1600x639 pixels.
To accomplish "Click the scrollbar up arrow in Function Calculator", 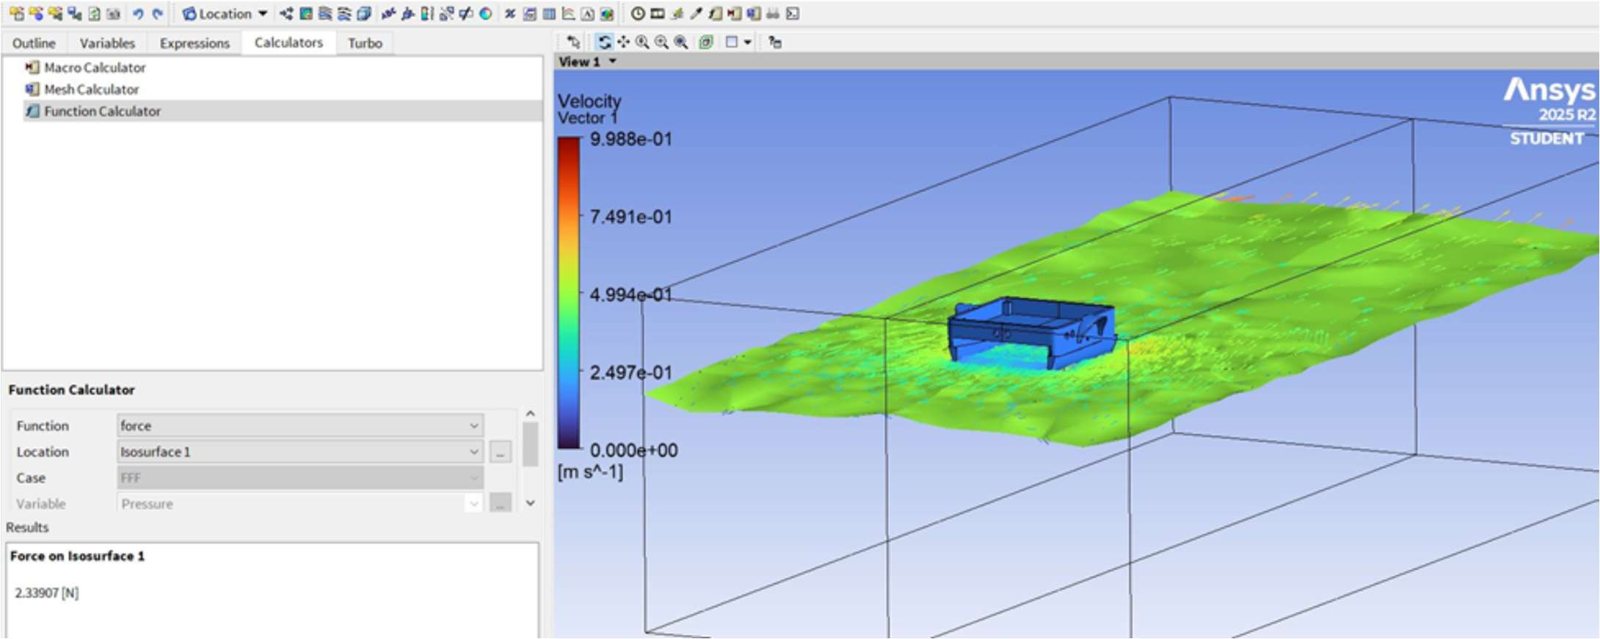I will click(530, 414).
